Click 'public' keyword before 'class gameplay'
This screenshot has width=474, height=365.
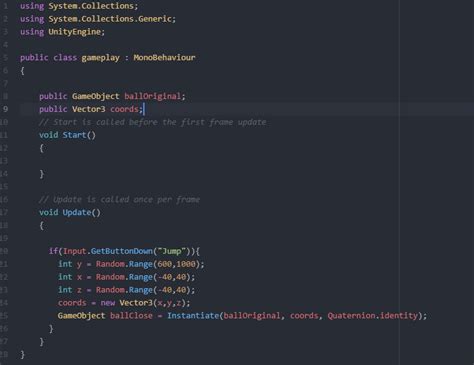tap(34, 58)
